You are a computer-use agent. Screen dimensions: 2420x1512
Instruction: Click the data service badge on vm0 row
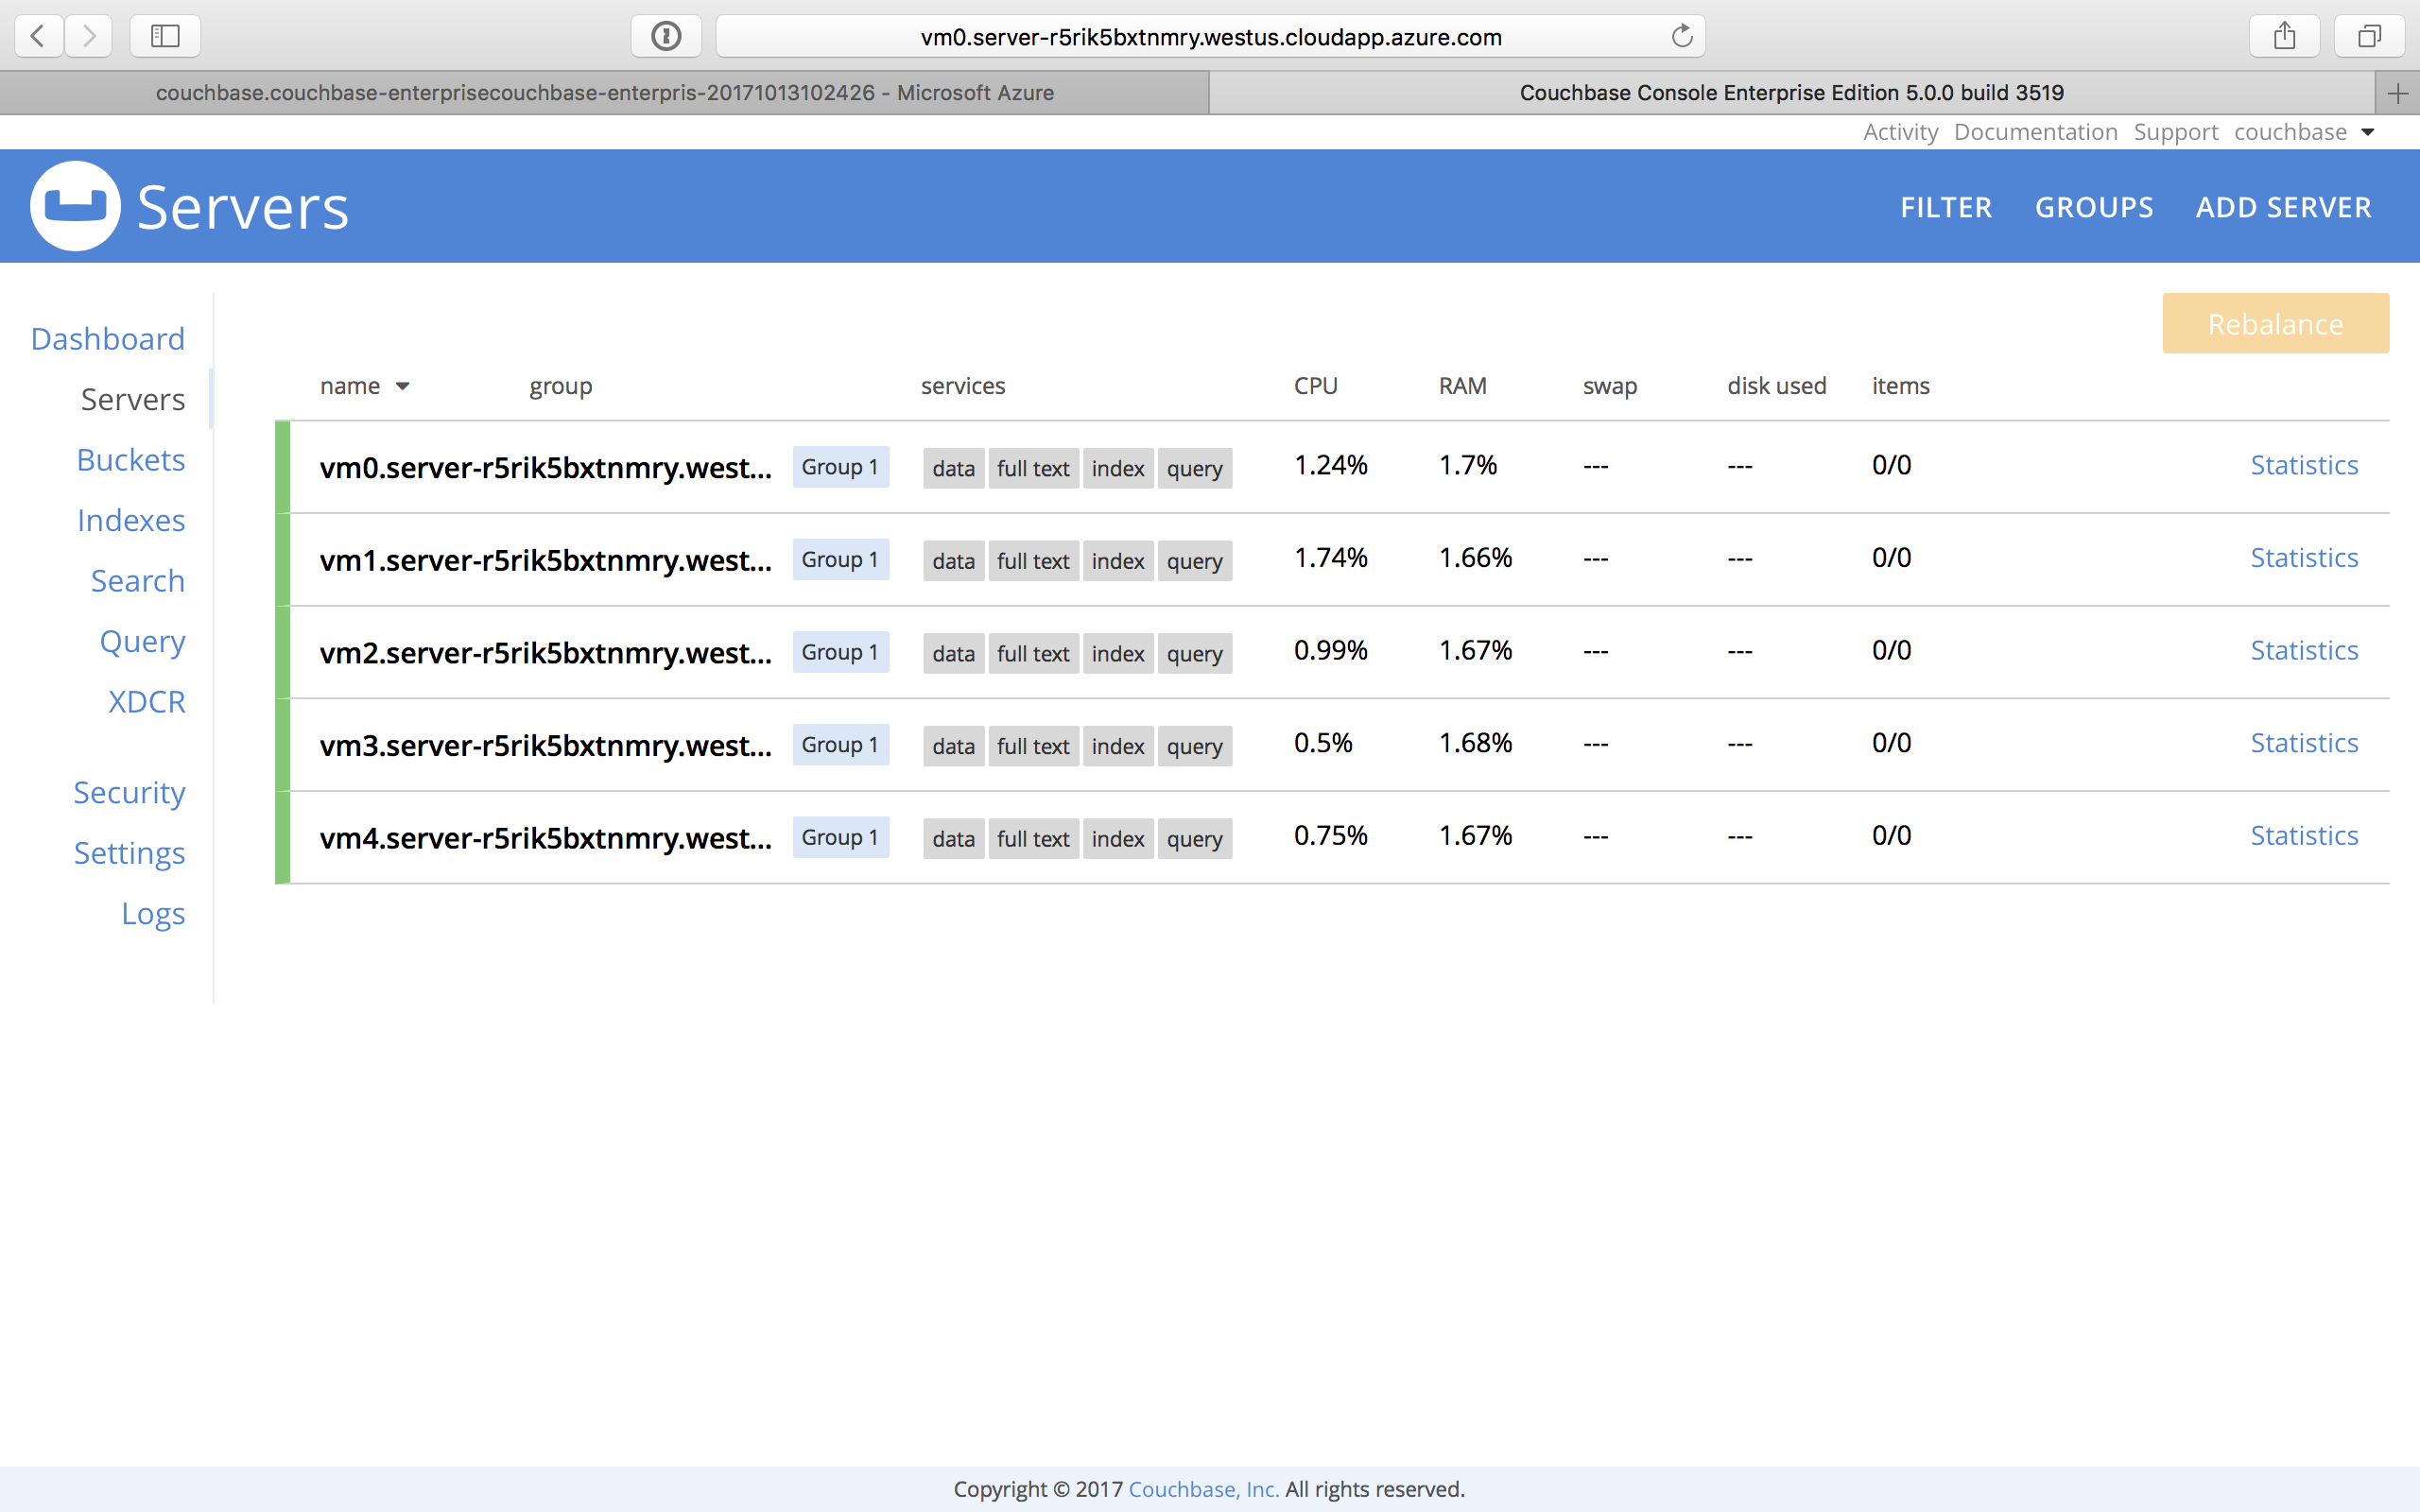point(952,468)
